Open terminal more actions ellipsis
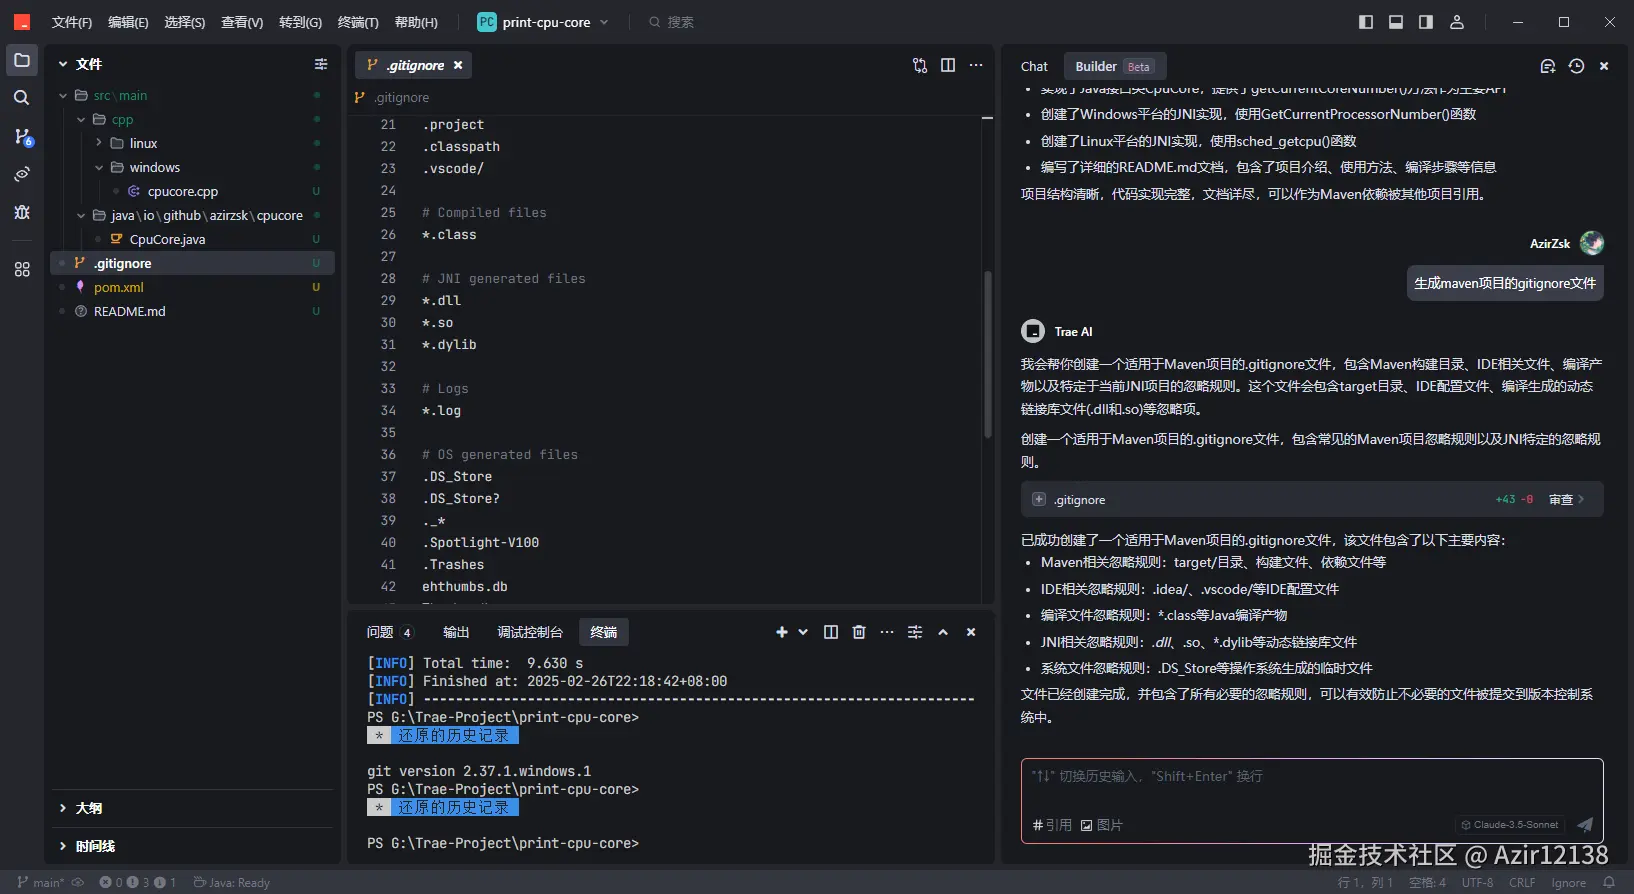Image resolution: width=1634 pixels, height=894 pixels. [887, 632]
